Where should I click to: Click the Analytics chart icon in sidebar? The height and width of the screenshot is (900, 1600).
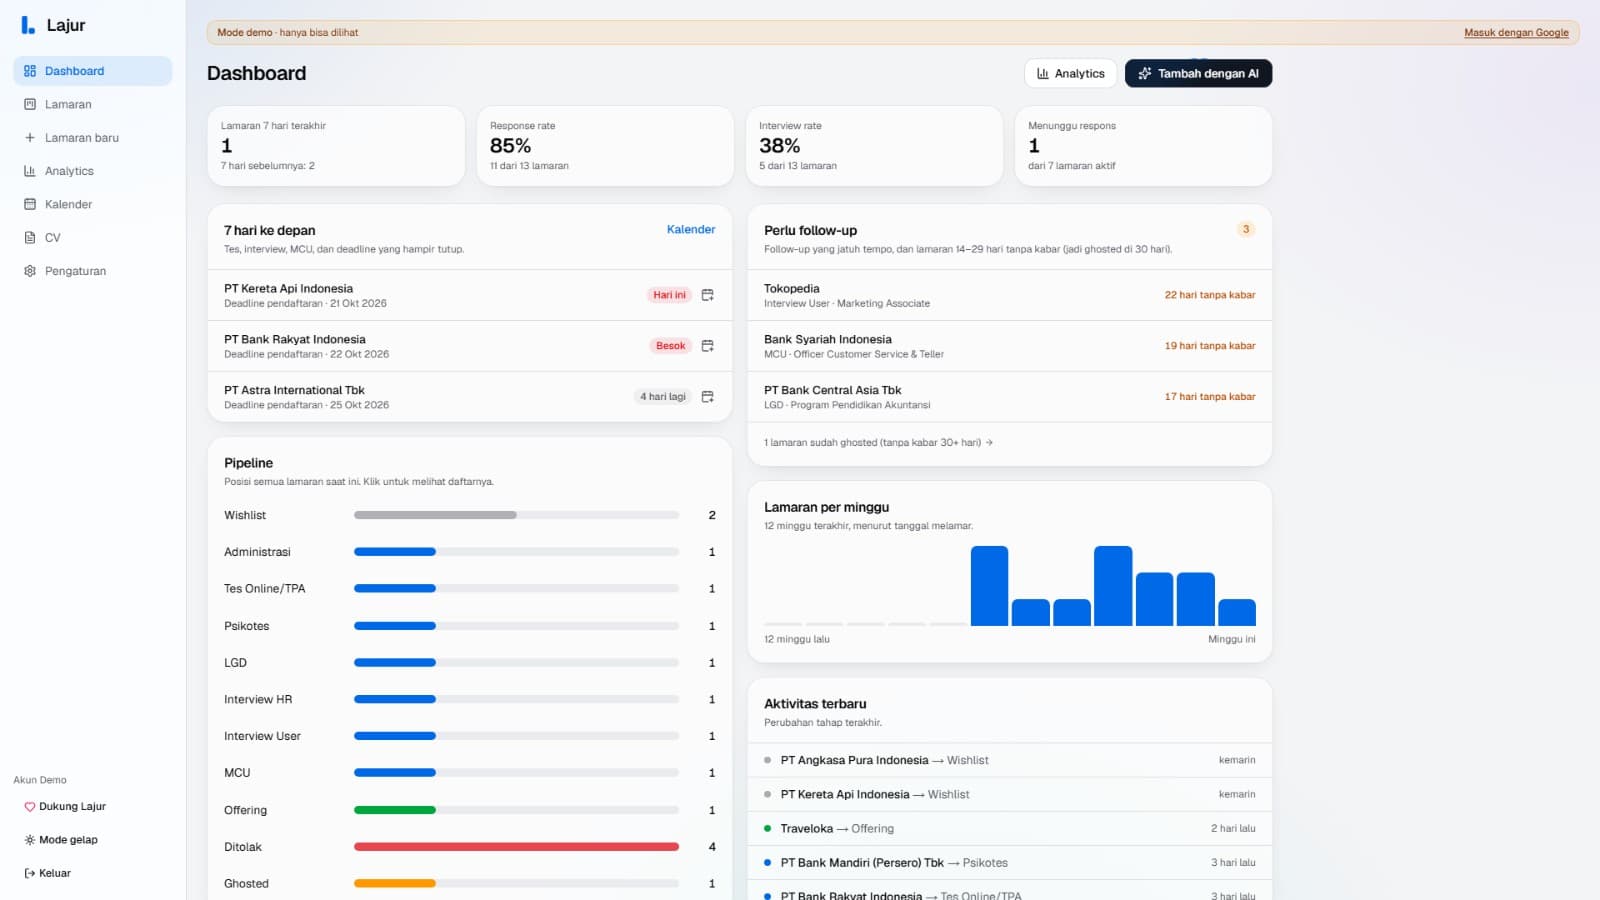(x=30, y=171)
